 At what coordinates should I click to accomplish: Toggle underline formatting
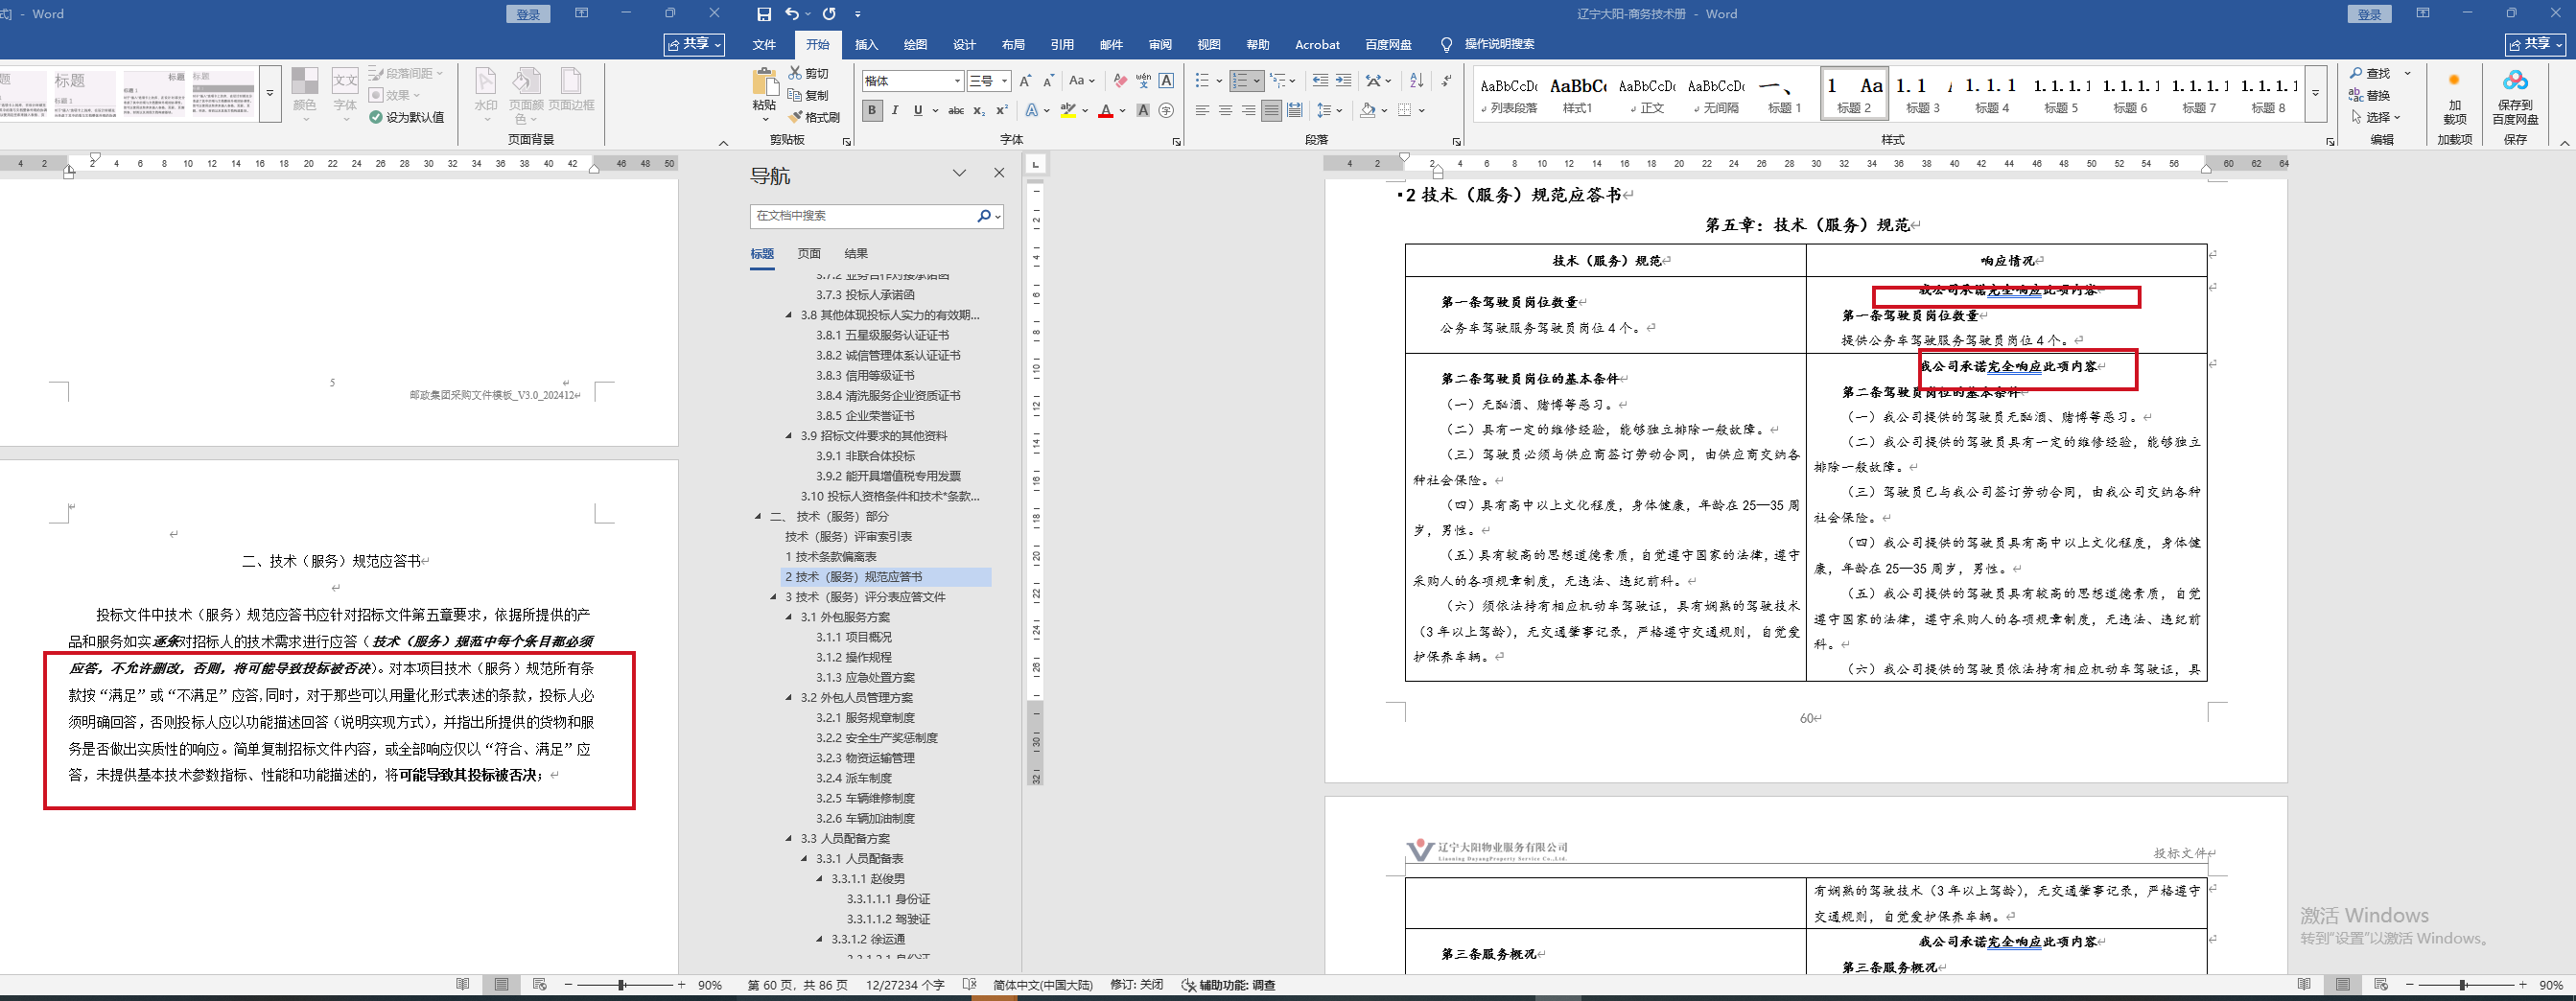[918, 111]
